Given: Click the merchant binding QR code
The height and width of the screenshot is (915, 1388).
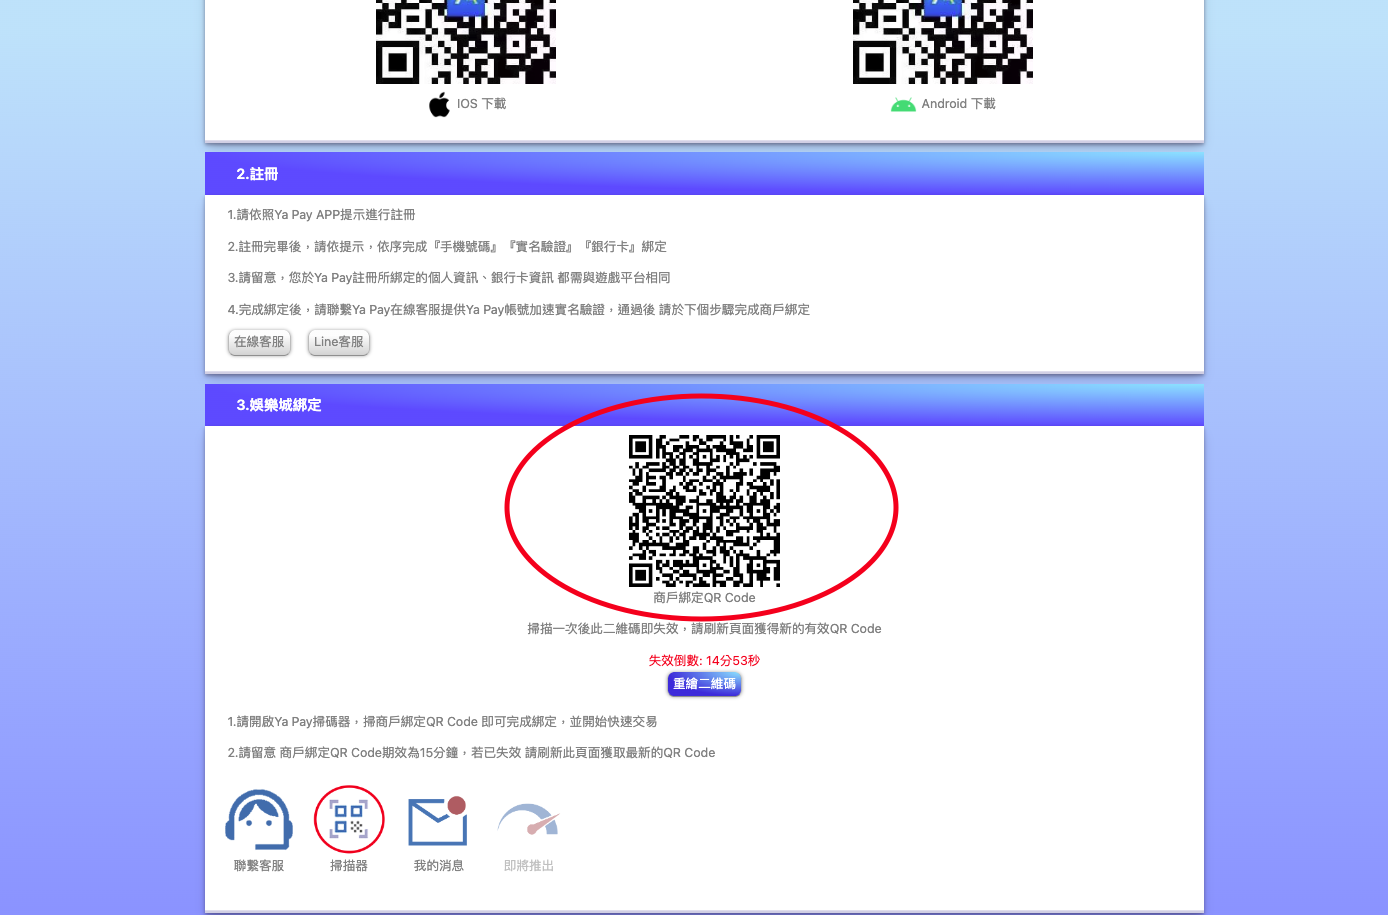Looking at the screenshot, I should (704, 510).
